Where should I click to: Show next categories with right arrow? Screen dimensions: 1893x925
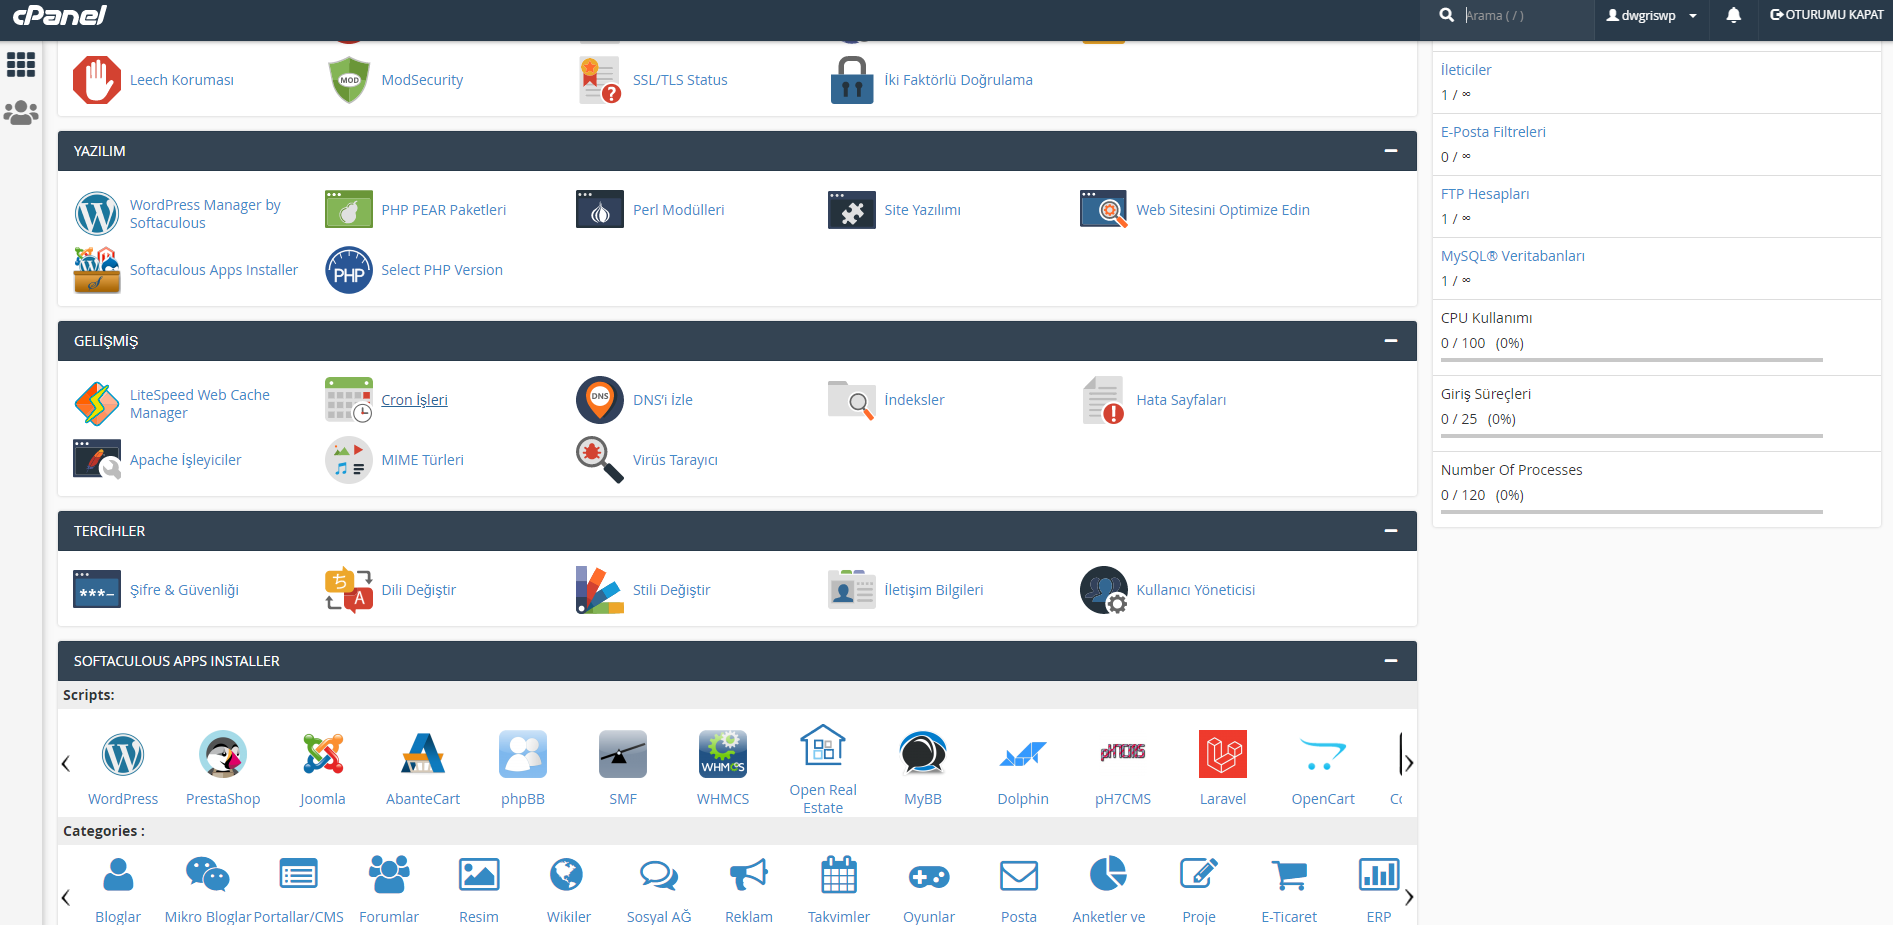(x=1409, y=897)
